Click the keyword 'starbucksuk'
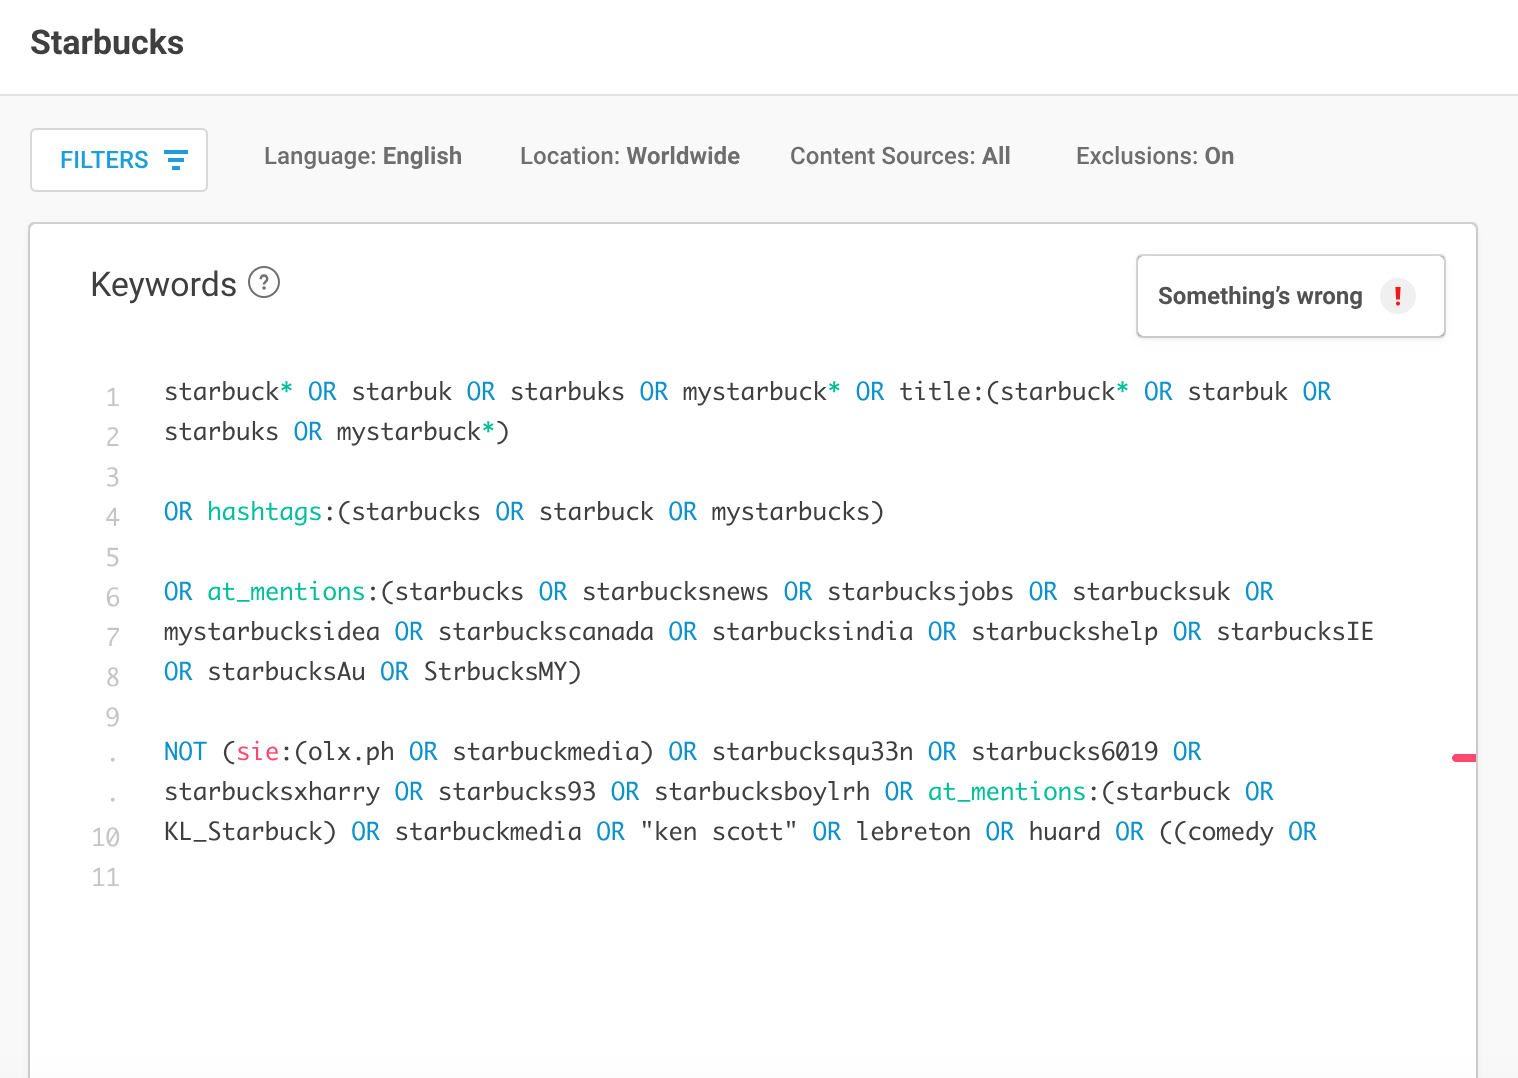 click(1151, 592)
